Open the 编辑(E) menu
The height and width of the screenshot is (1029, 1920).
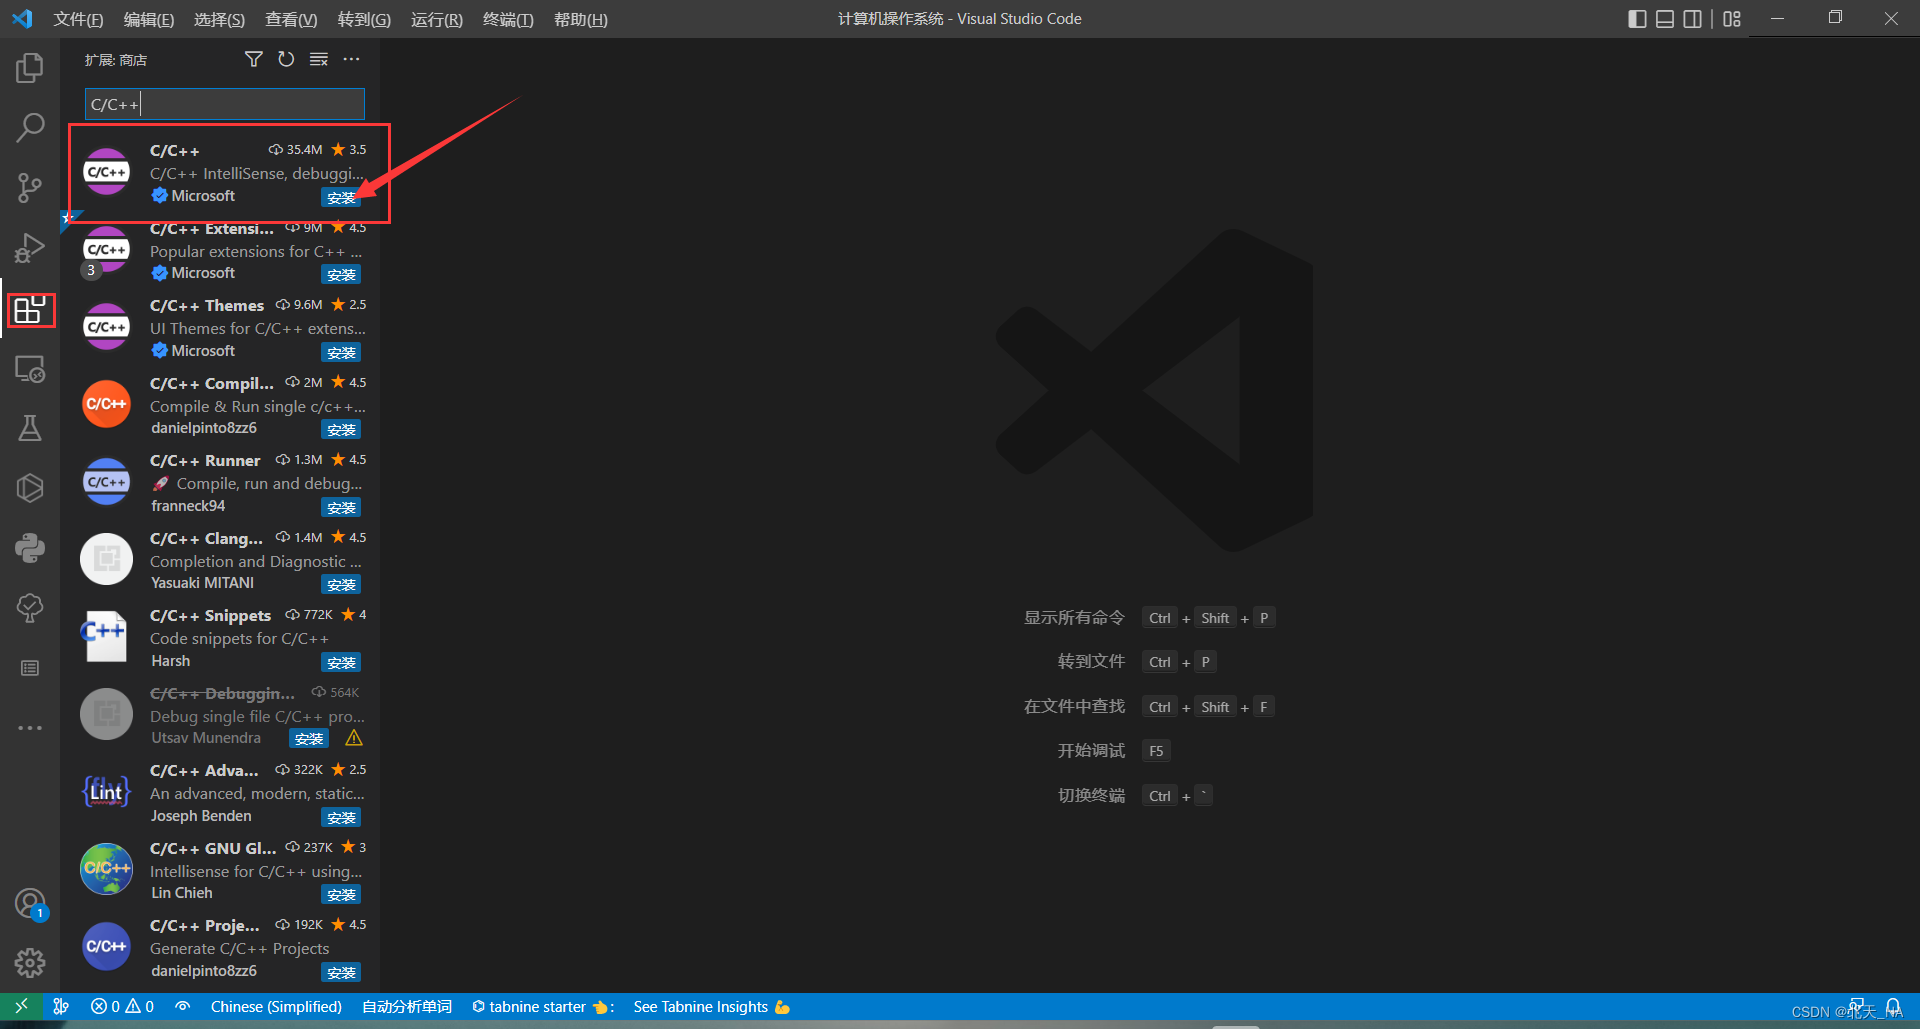pyautogui.click(x=149, y=19)
